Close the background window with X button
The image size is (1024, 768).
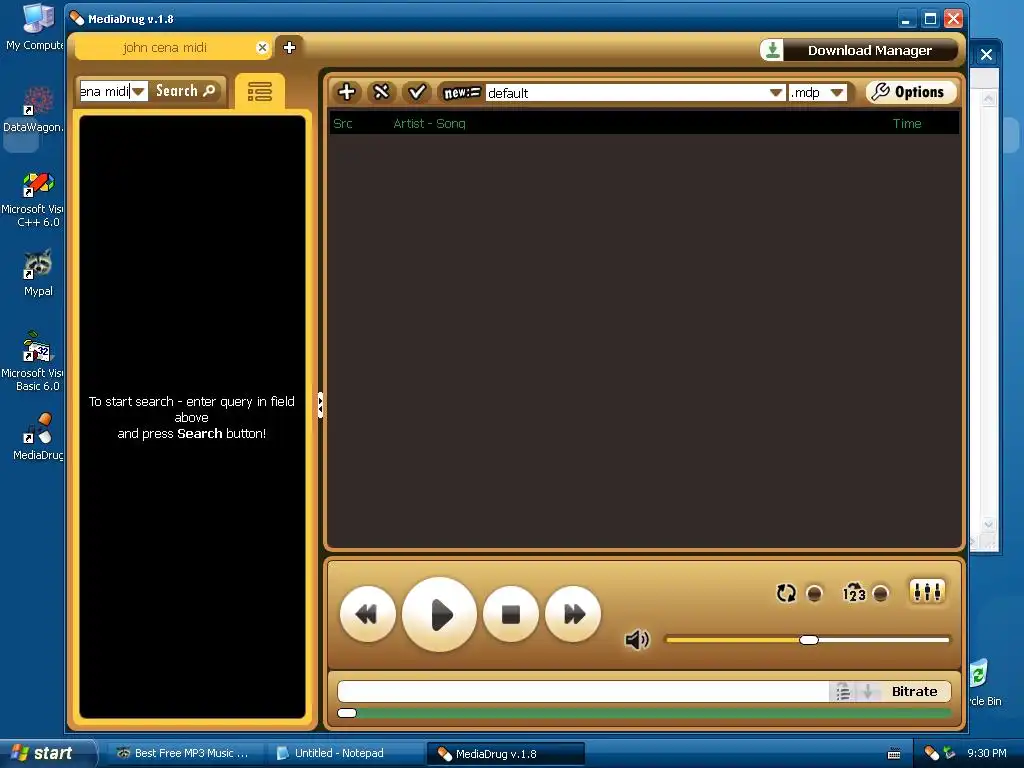[x=986, y=55]
